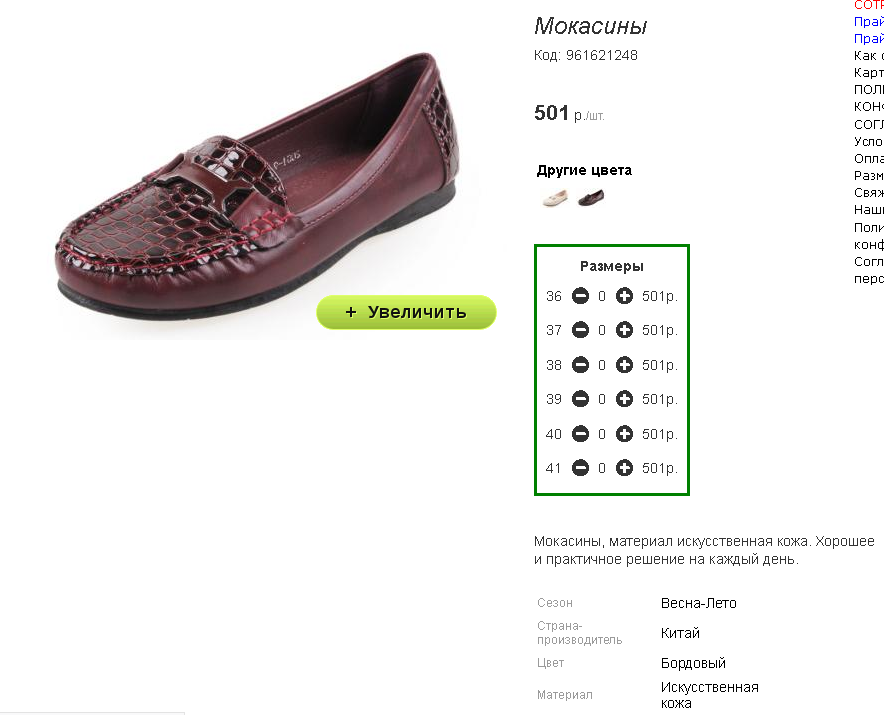
Task: Open the second blue Прай link
Action: (868, 38)
